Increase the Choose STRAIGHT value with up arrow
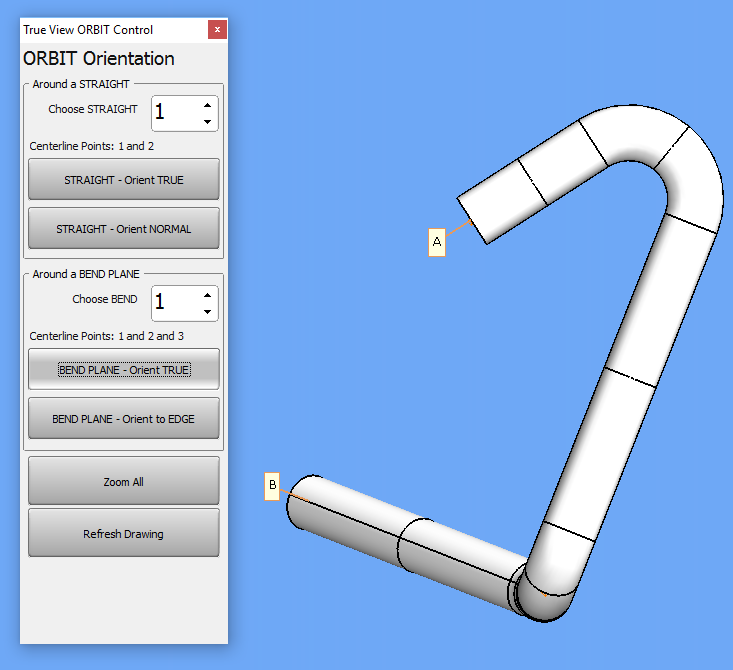 (x=207, y=105)
